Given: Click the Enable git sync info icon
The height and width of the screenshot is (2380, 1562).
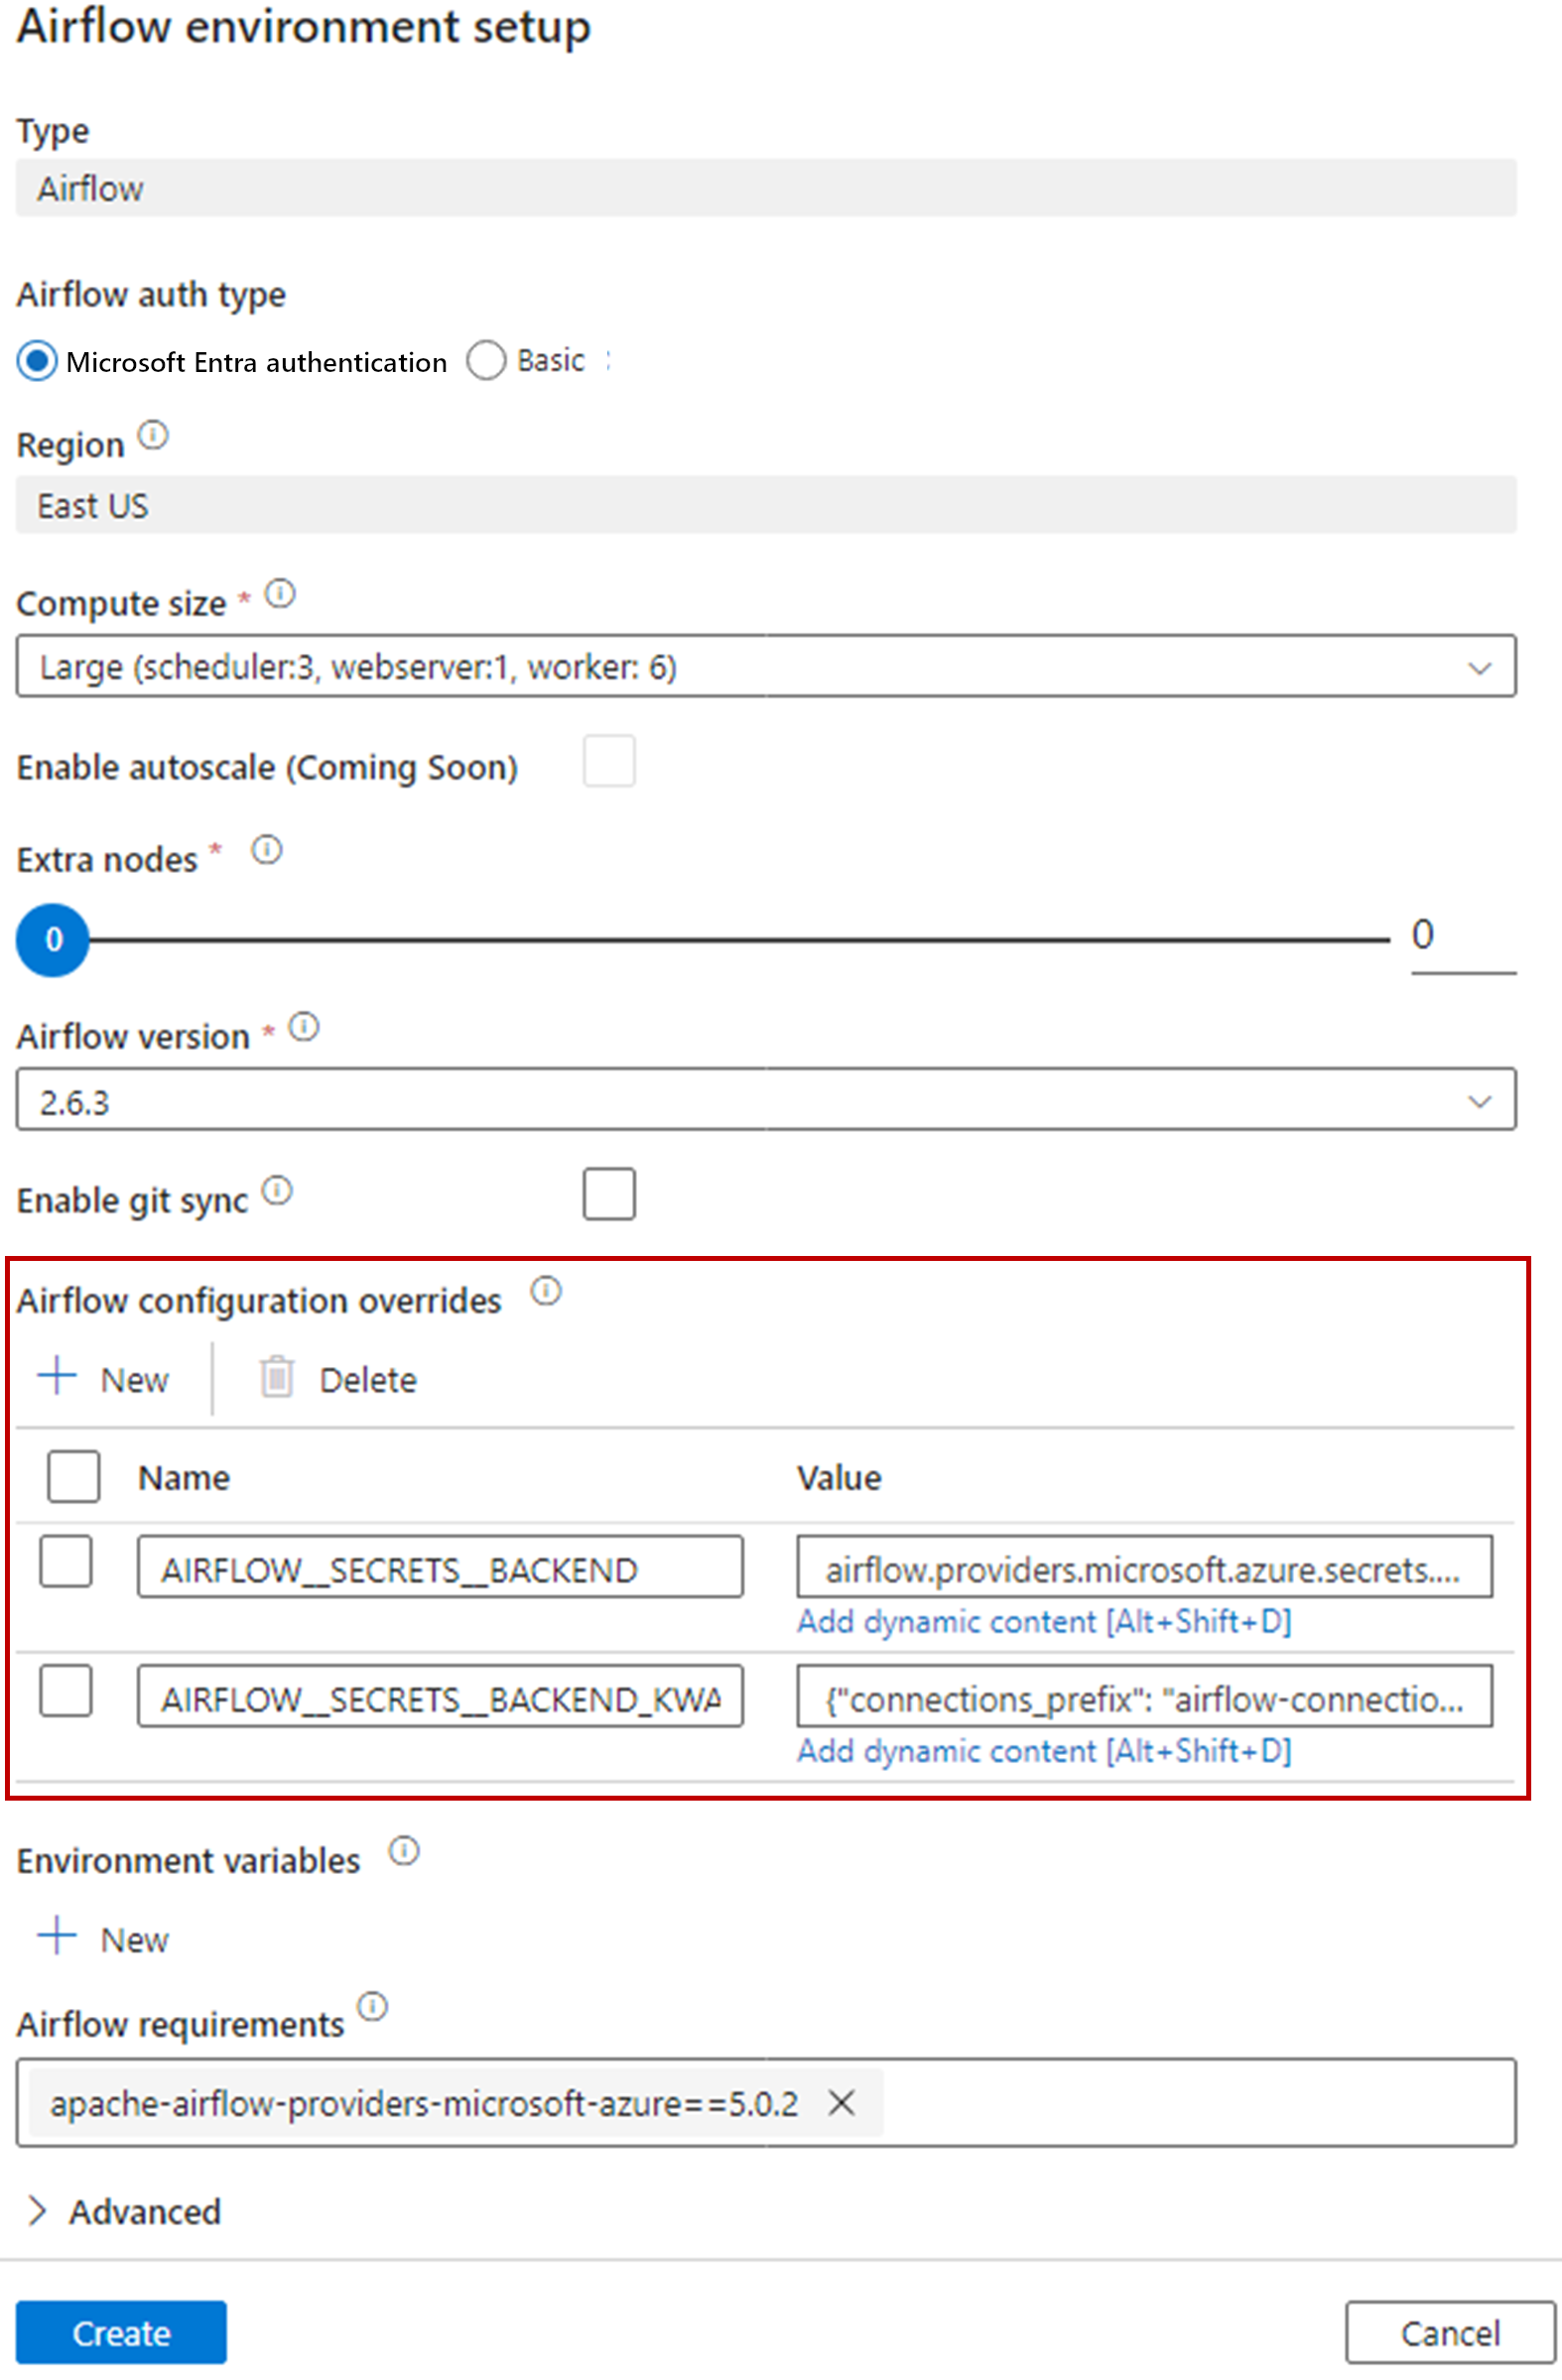Looking at the screenshot, I should click(277, 1191).
